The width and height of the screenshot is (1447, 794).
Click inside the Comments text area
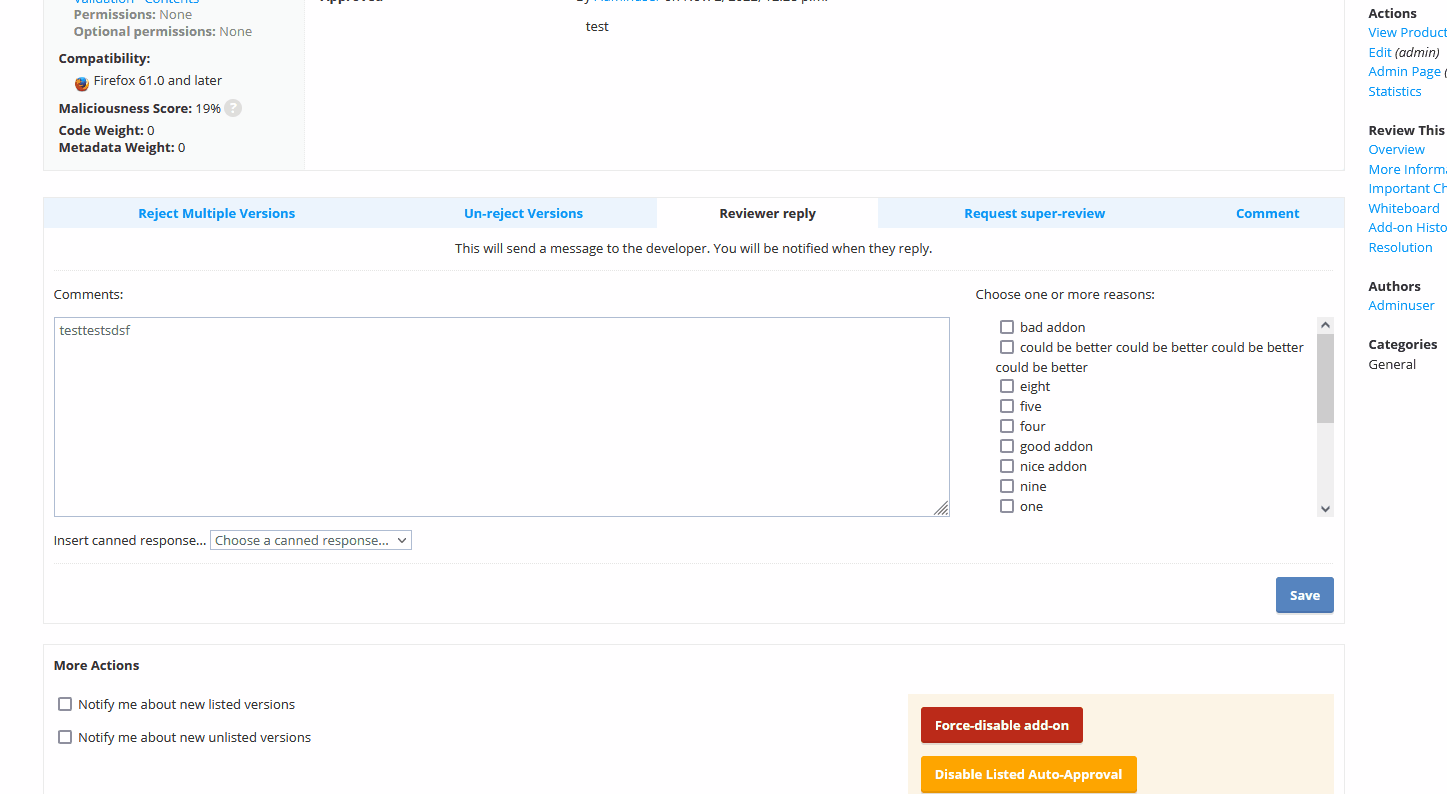(500, 417)
